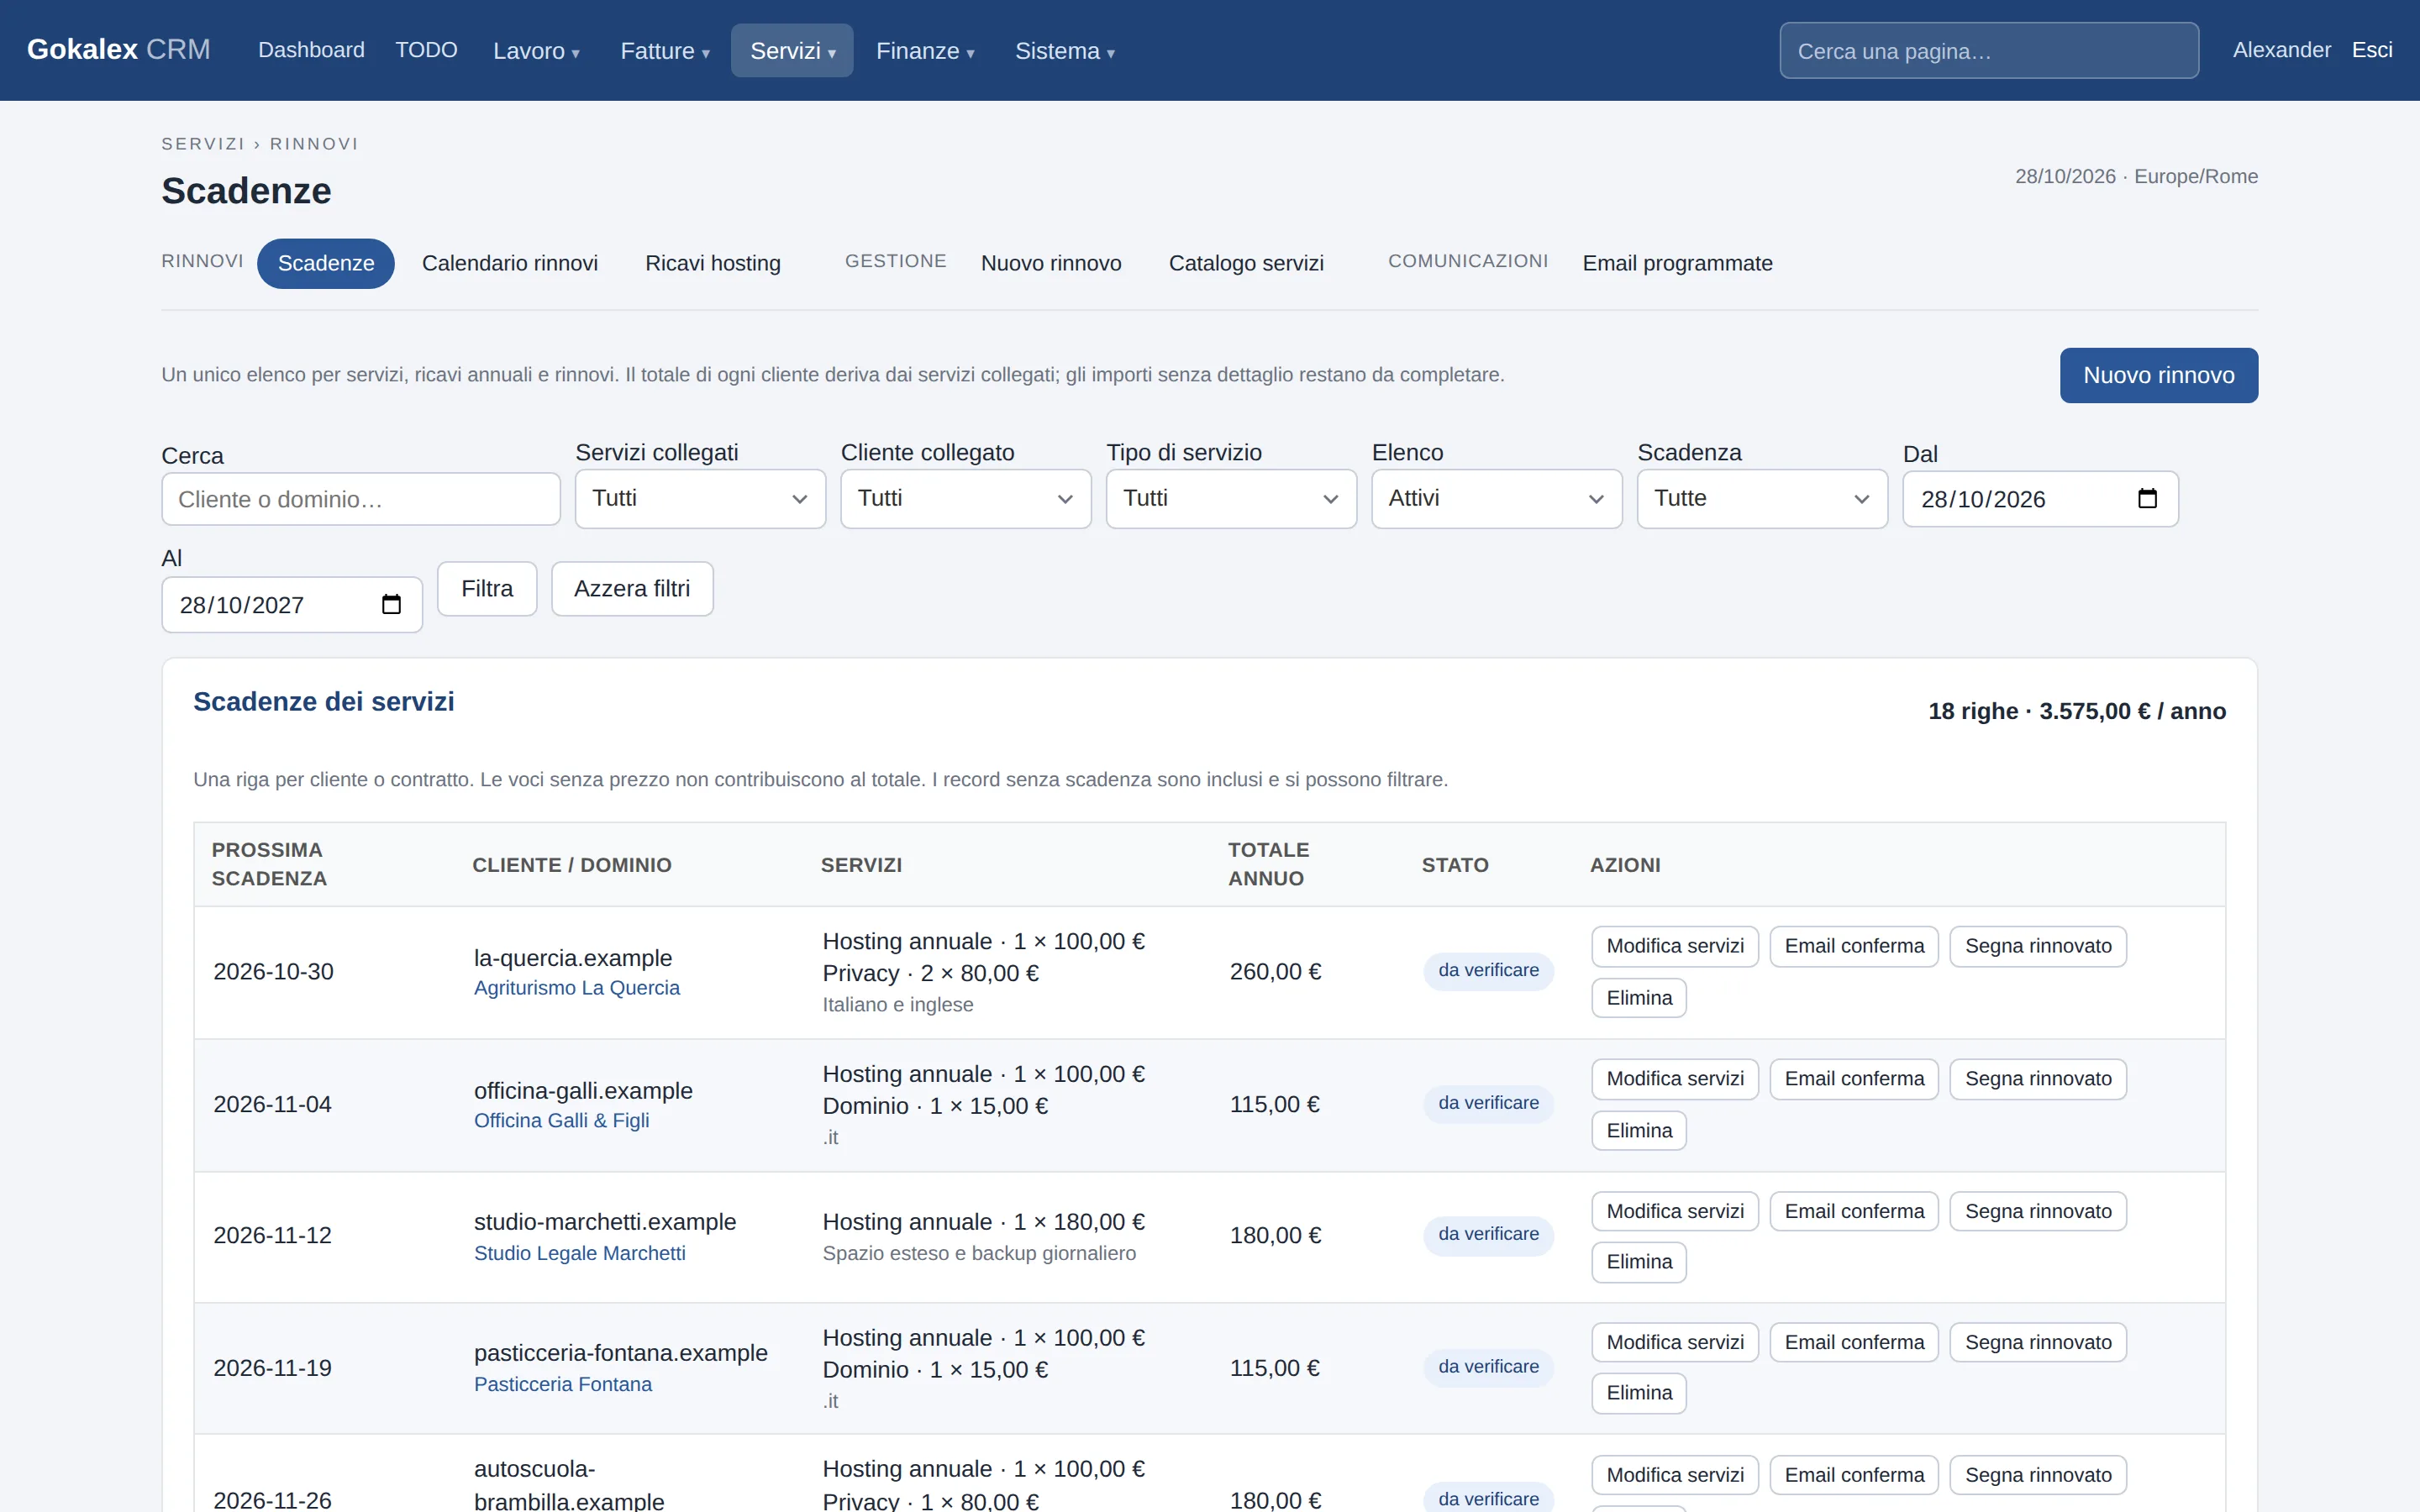Expand the Scadenza dropdown showing Tutte

click(1762, 498)
